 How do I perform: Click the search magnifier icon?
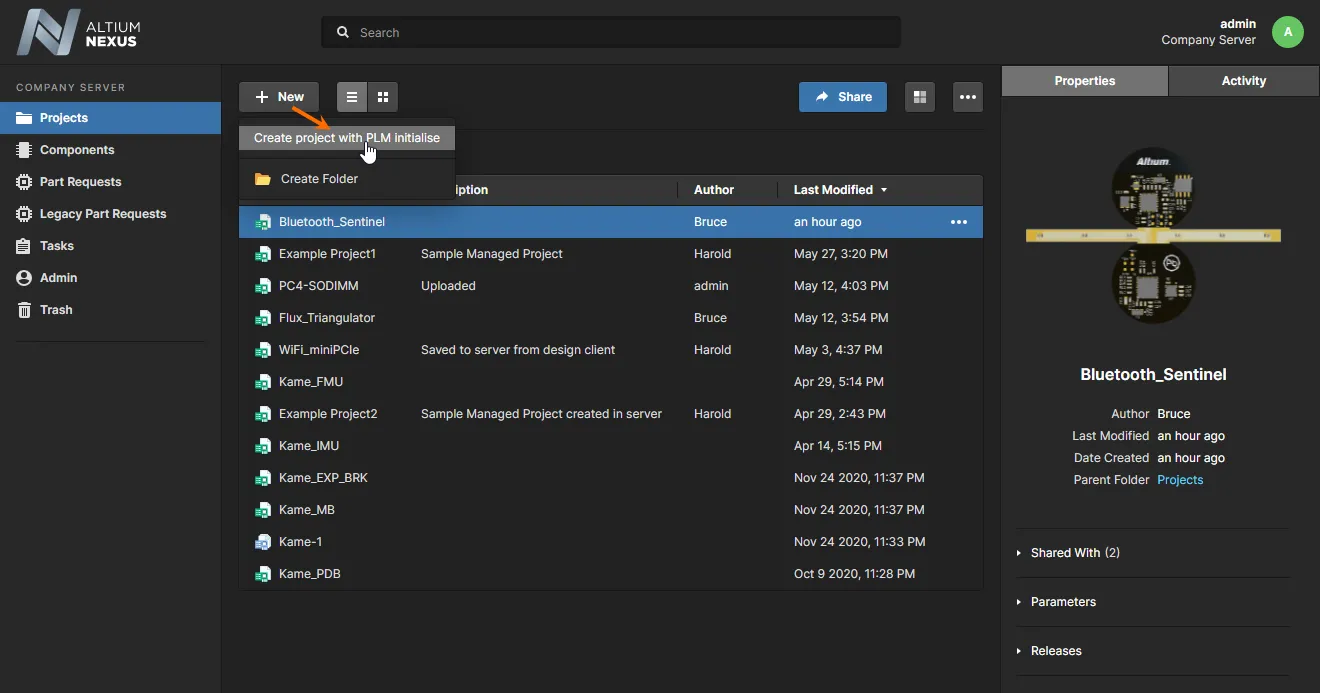coord(343,32)
